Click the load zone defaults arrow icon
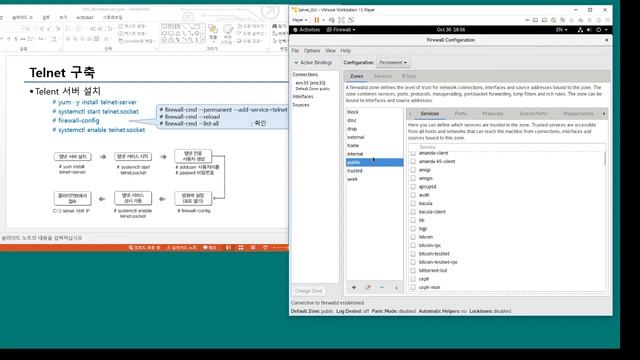 pos(396,287)
